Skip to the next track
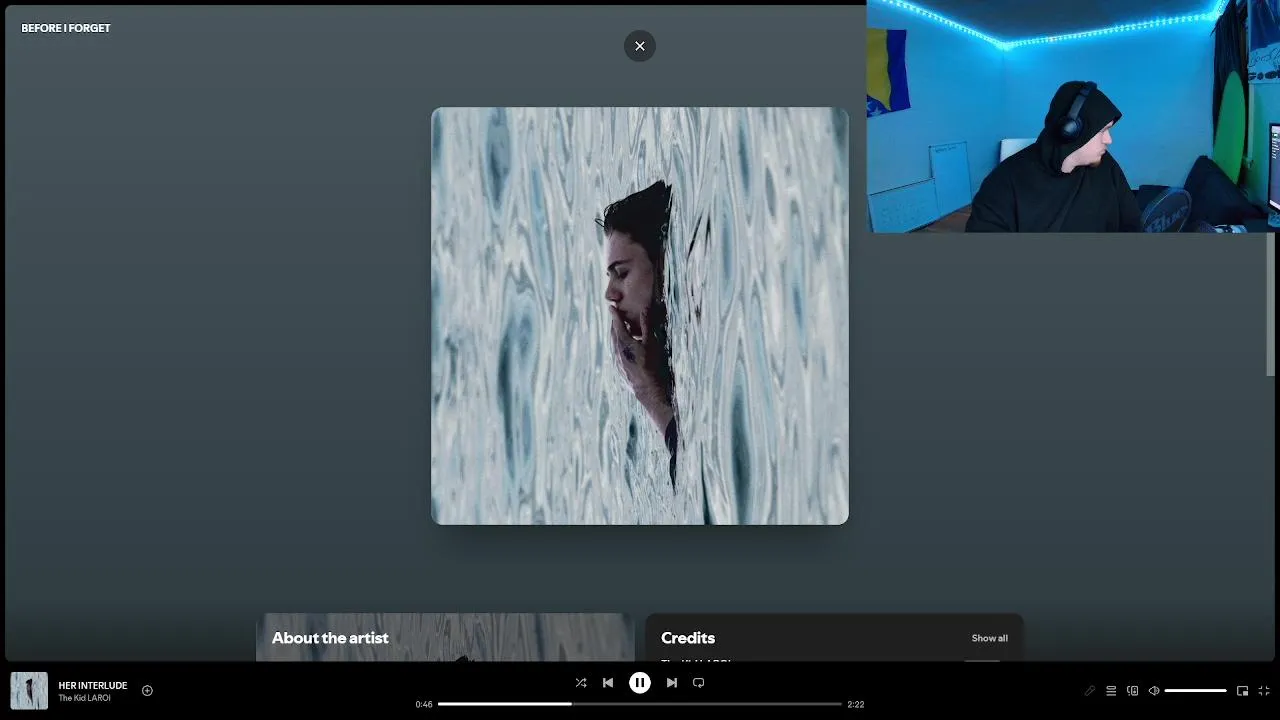The image size is (1280, 720). click(x=672, y=683)
